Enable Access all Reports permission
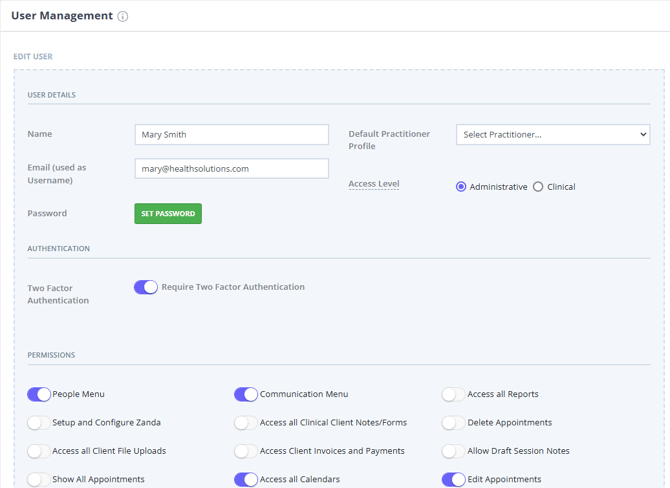Screen dimensions: 670x488 click(x=453, y=395)
